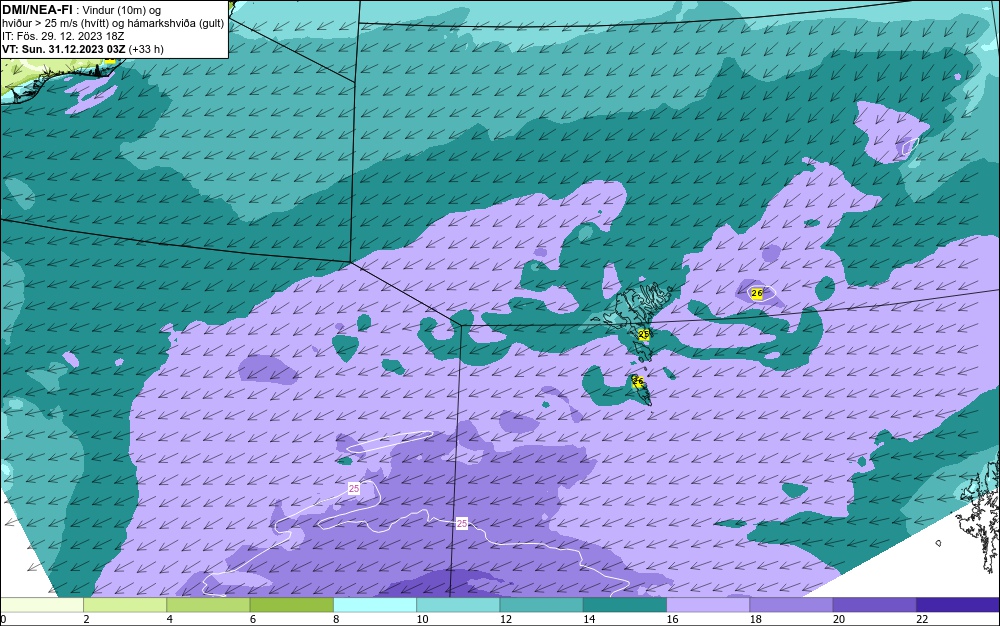This screenshot has width=1000, height=626.
Task: Click the yellow 26 label inside the white oval
Action: click(757, 293)
